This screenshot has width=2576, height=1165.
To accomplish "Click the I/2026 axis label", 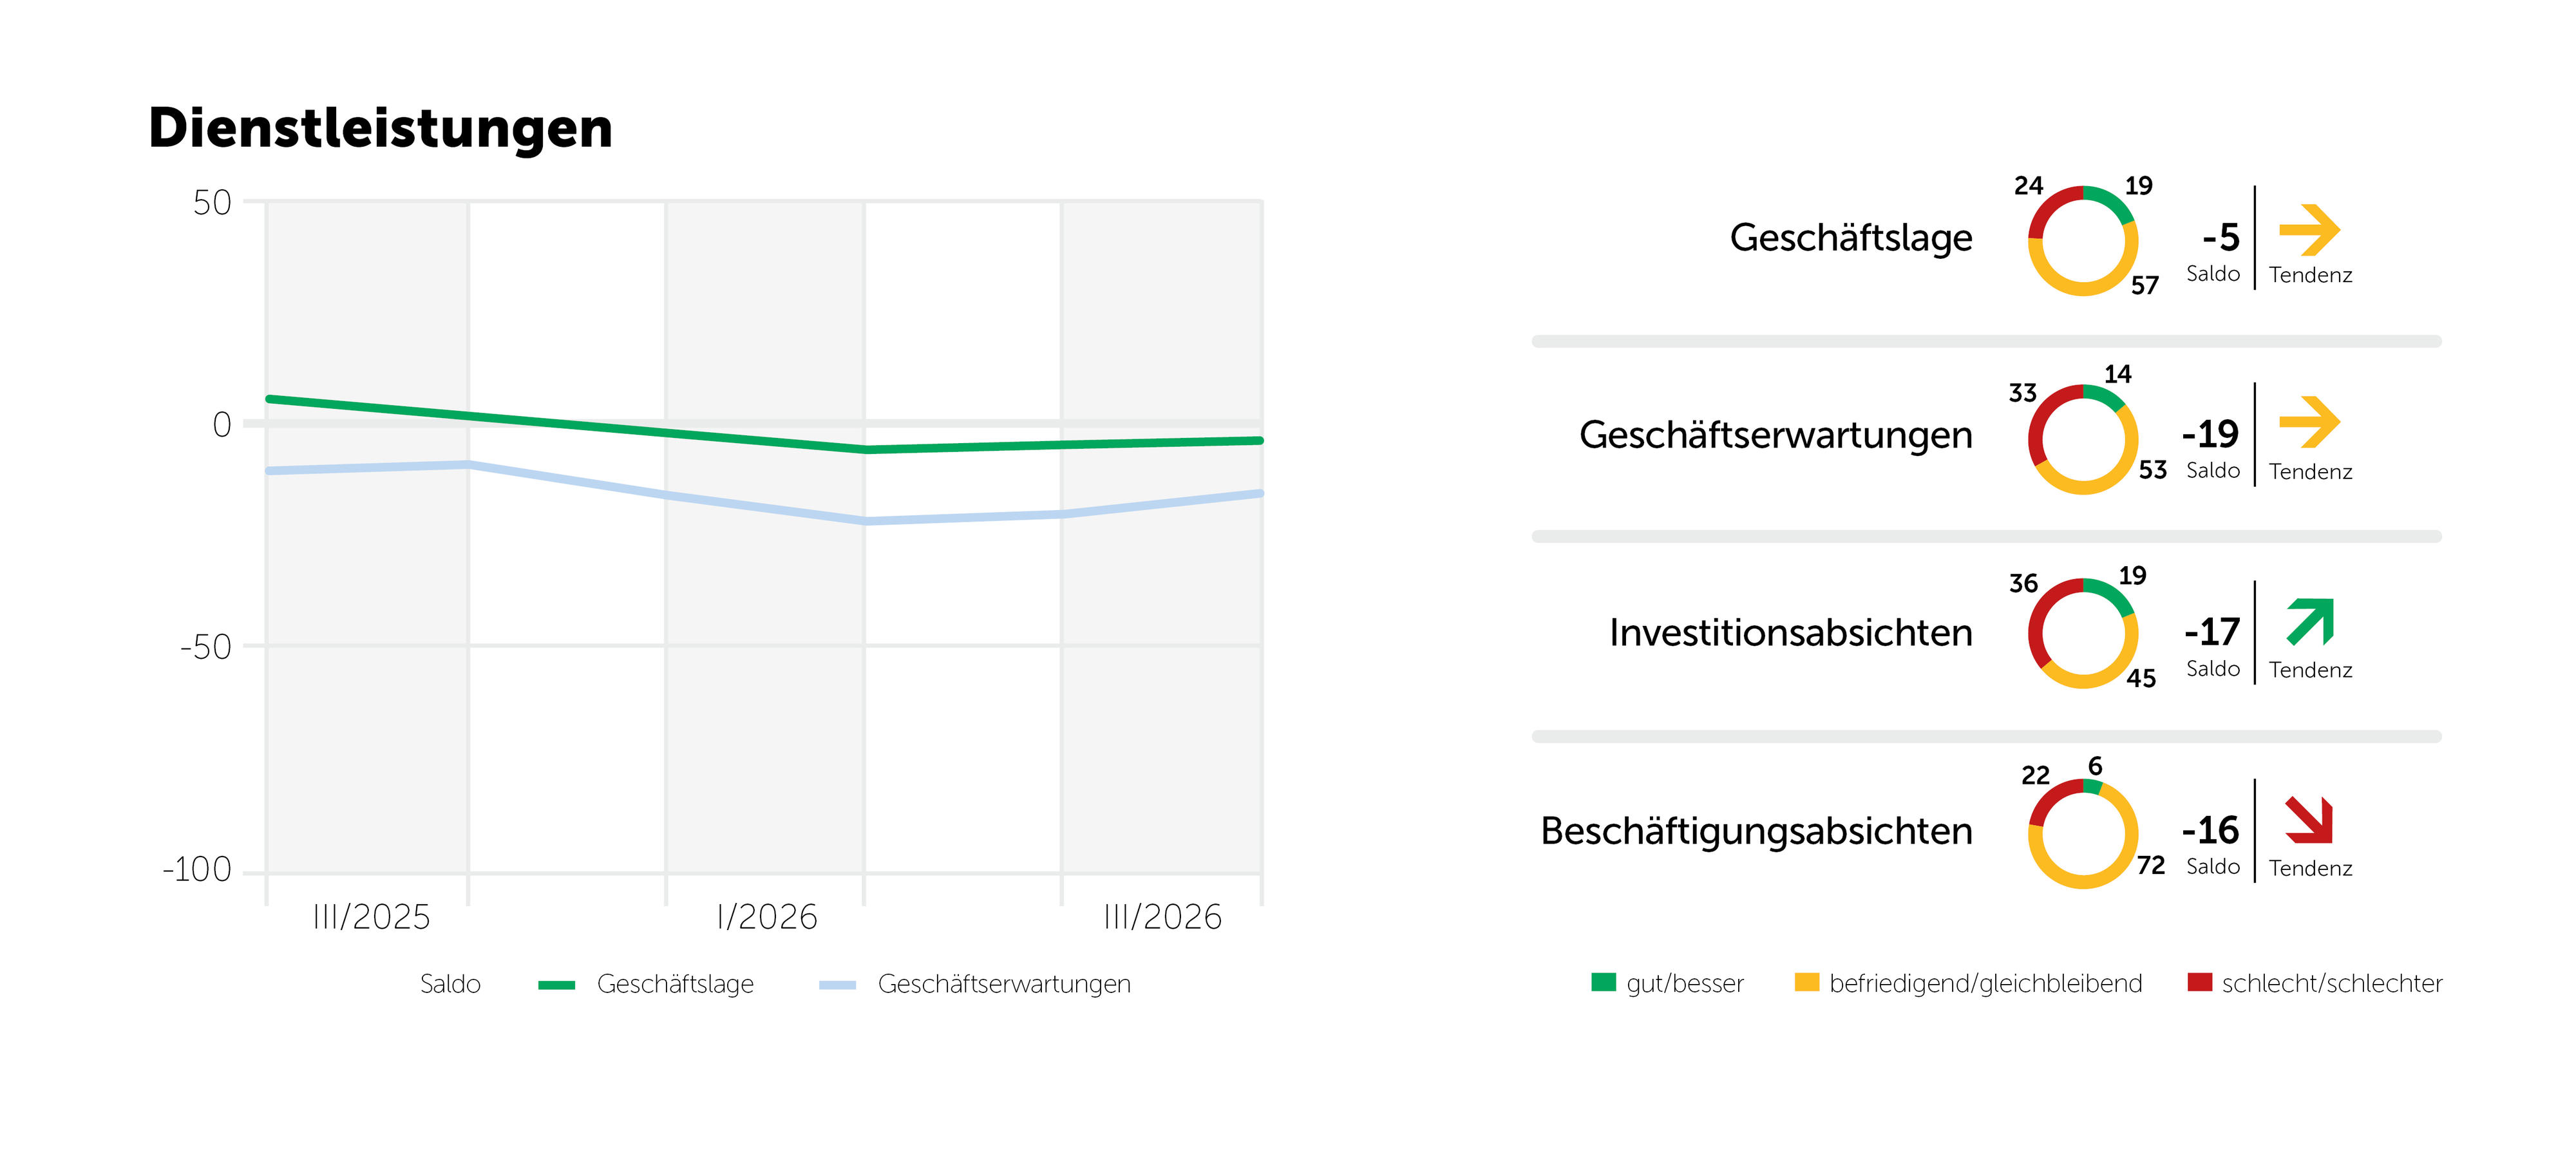I will click(x=767, y=916).
